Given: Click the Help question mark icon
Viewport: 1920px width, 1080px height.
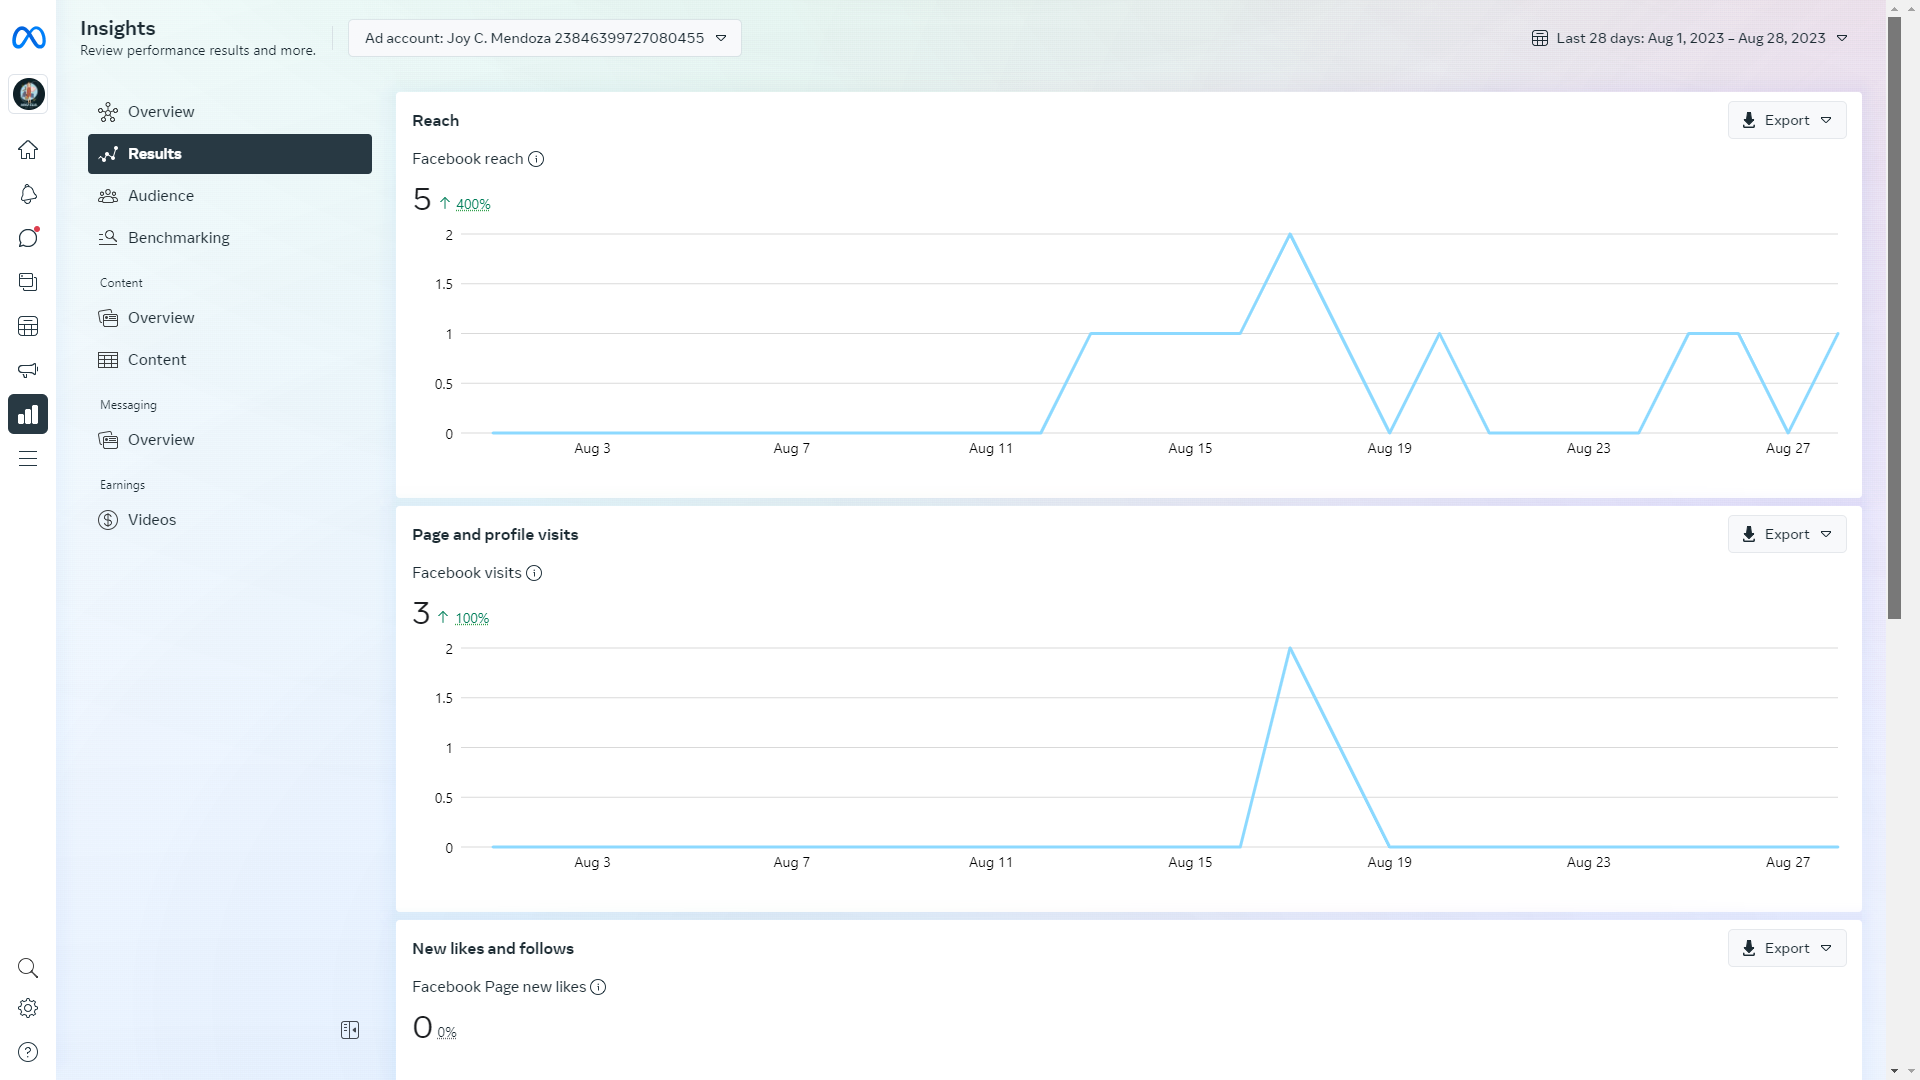Looking at the screenshot, I should 28,1052.
